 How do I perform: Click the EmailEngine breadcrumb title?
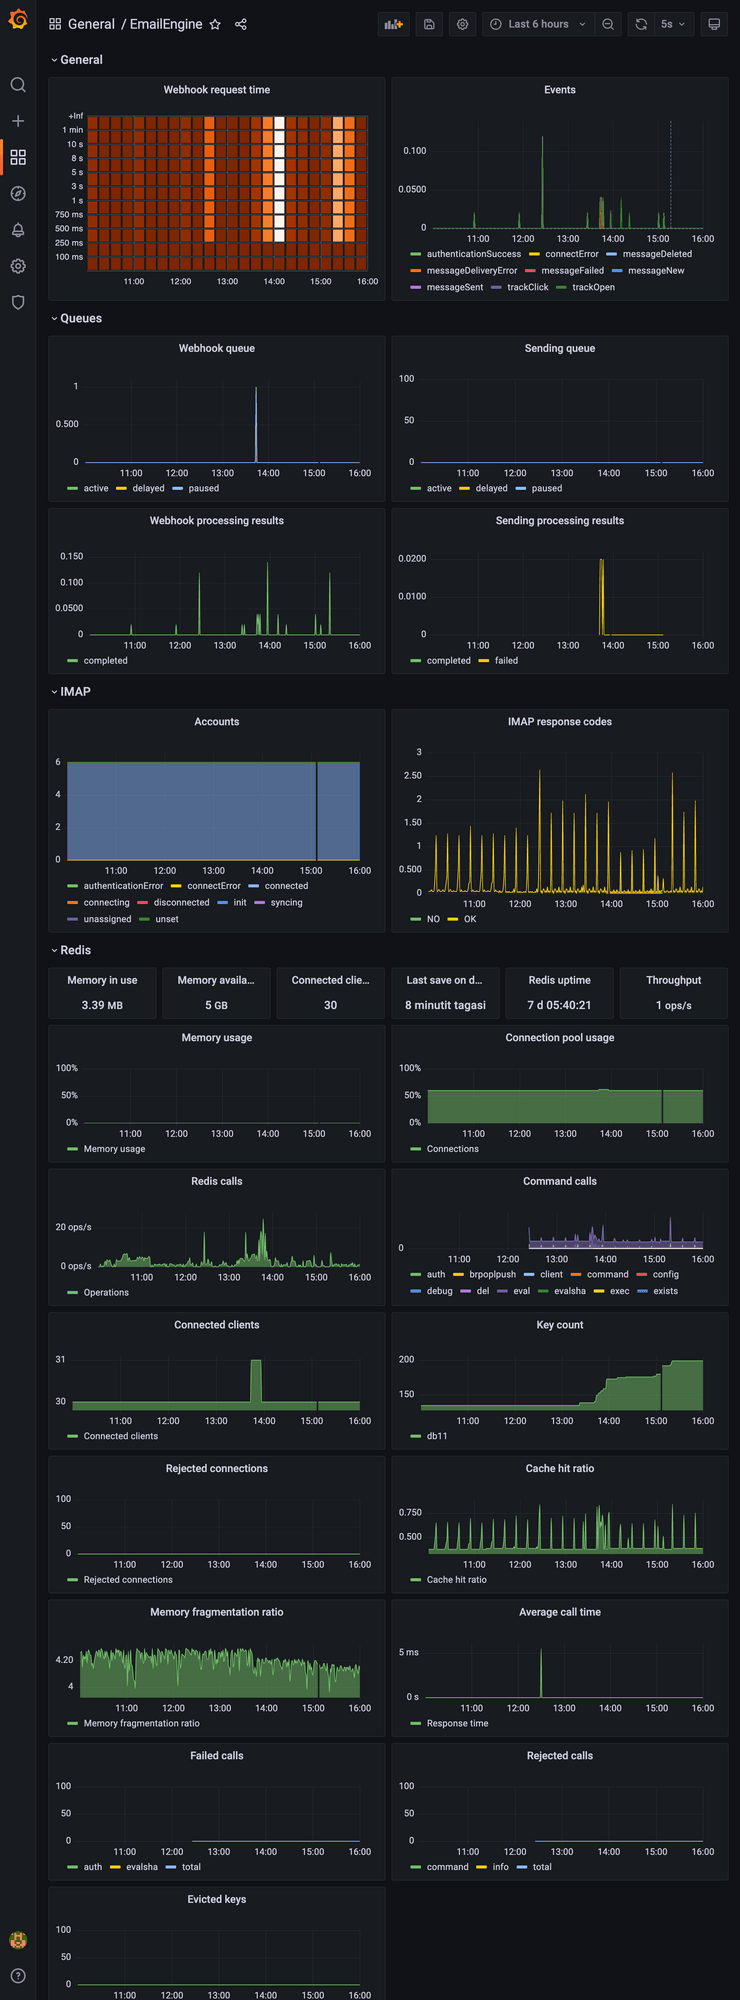click(166, 24)
